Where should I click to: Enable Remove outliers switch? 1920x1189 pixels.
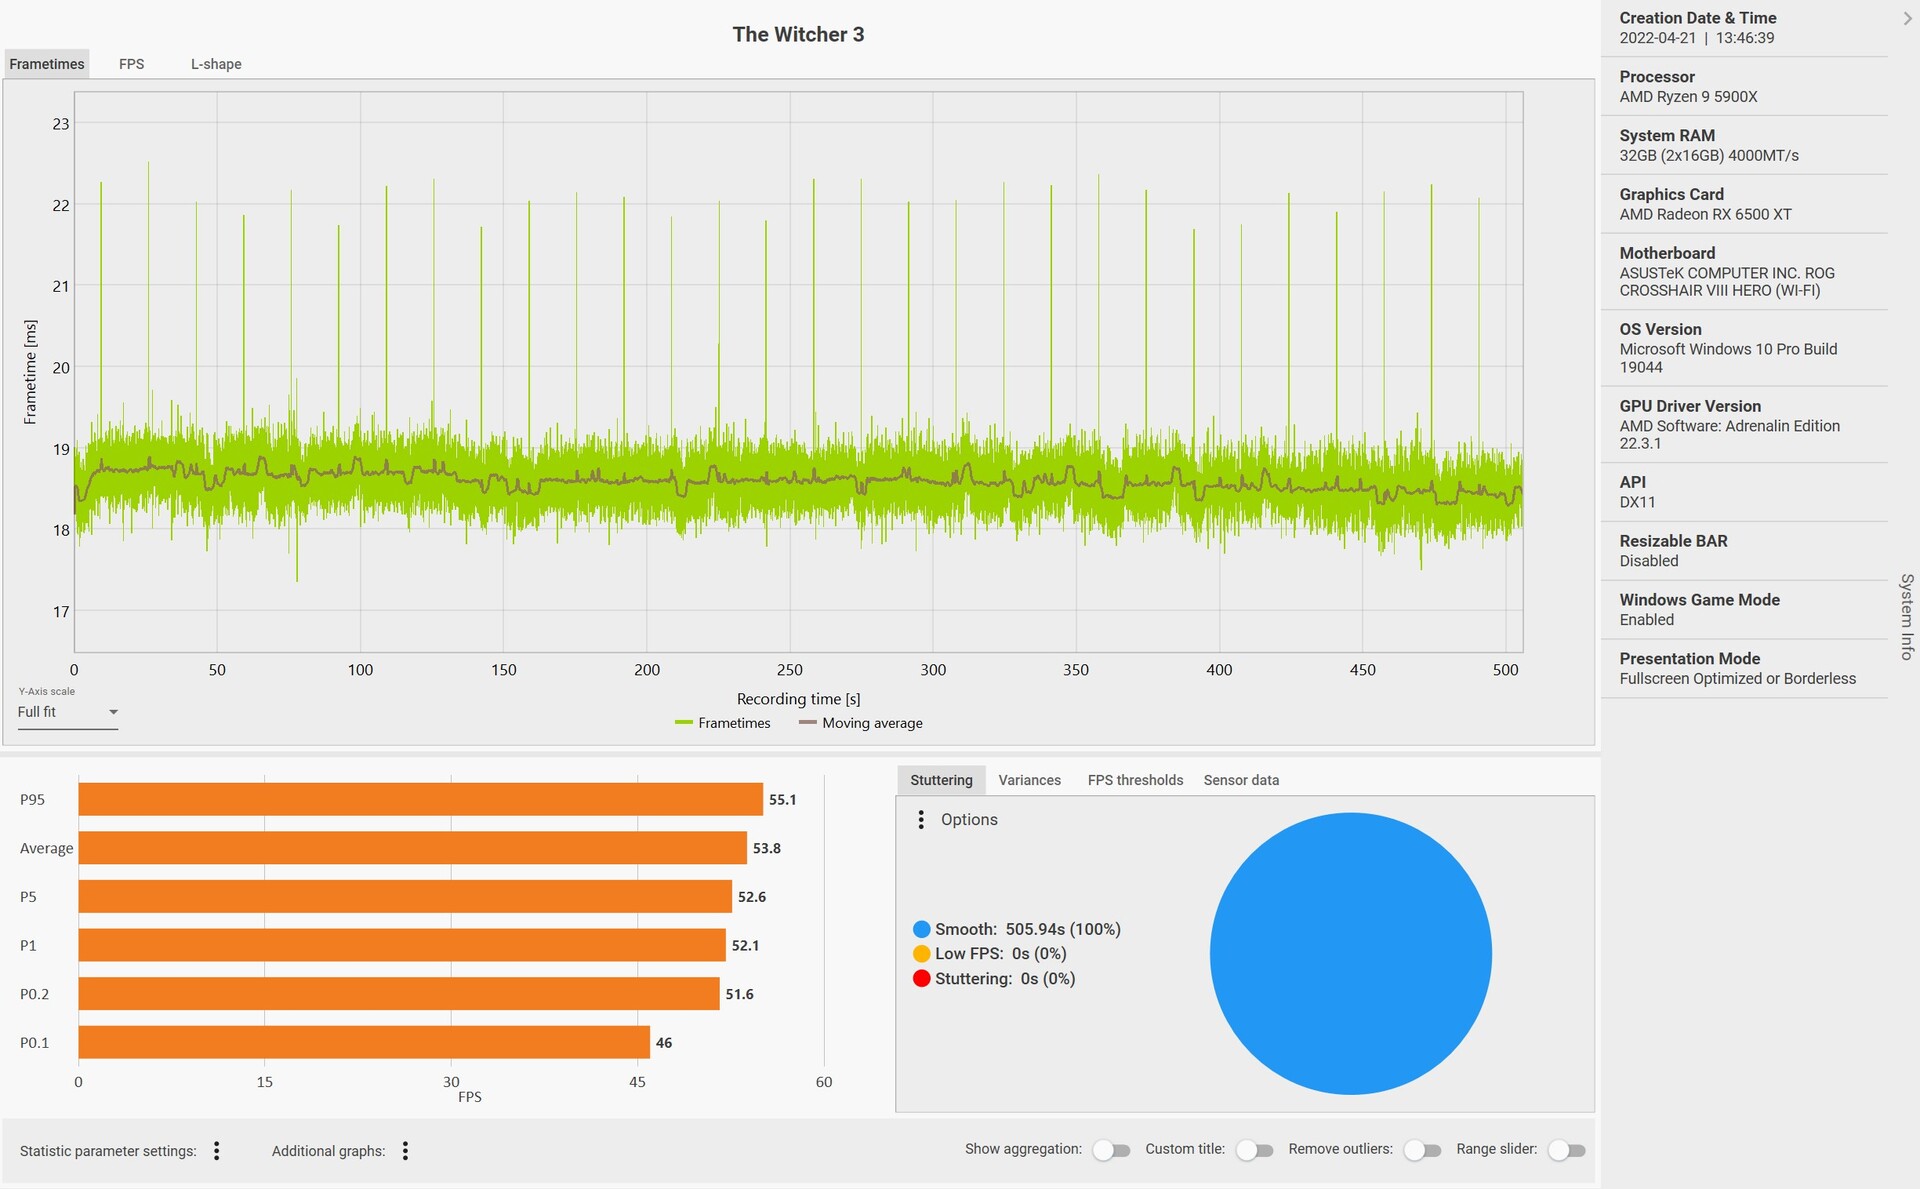coord(1421,1150)
